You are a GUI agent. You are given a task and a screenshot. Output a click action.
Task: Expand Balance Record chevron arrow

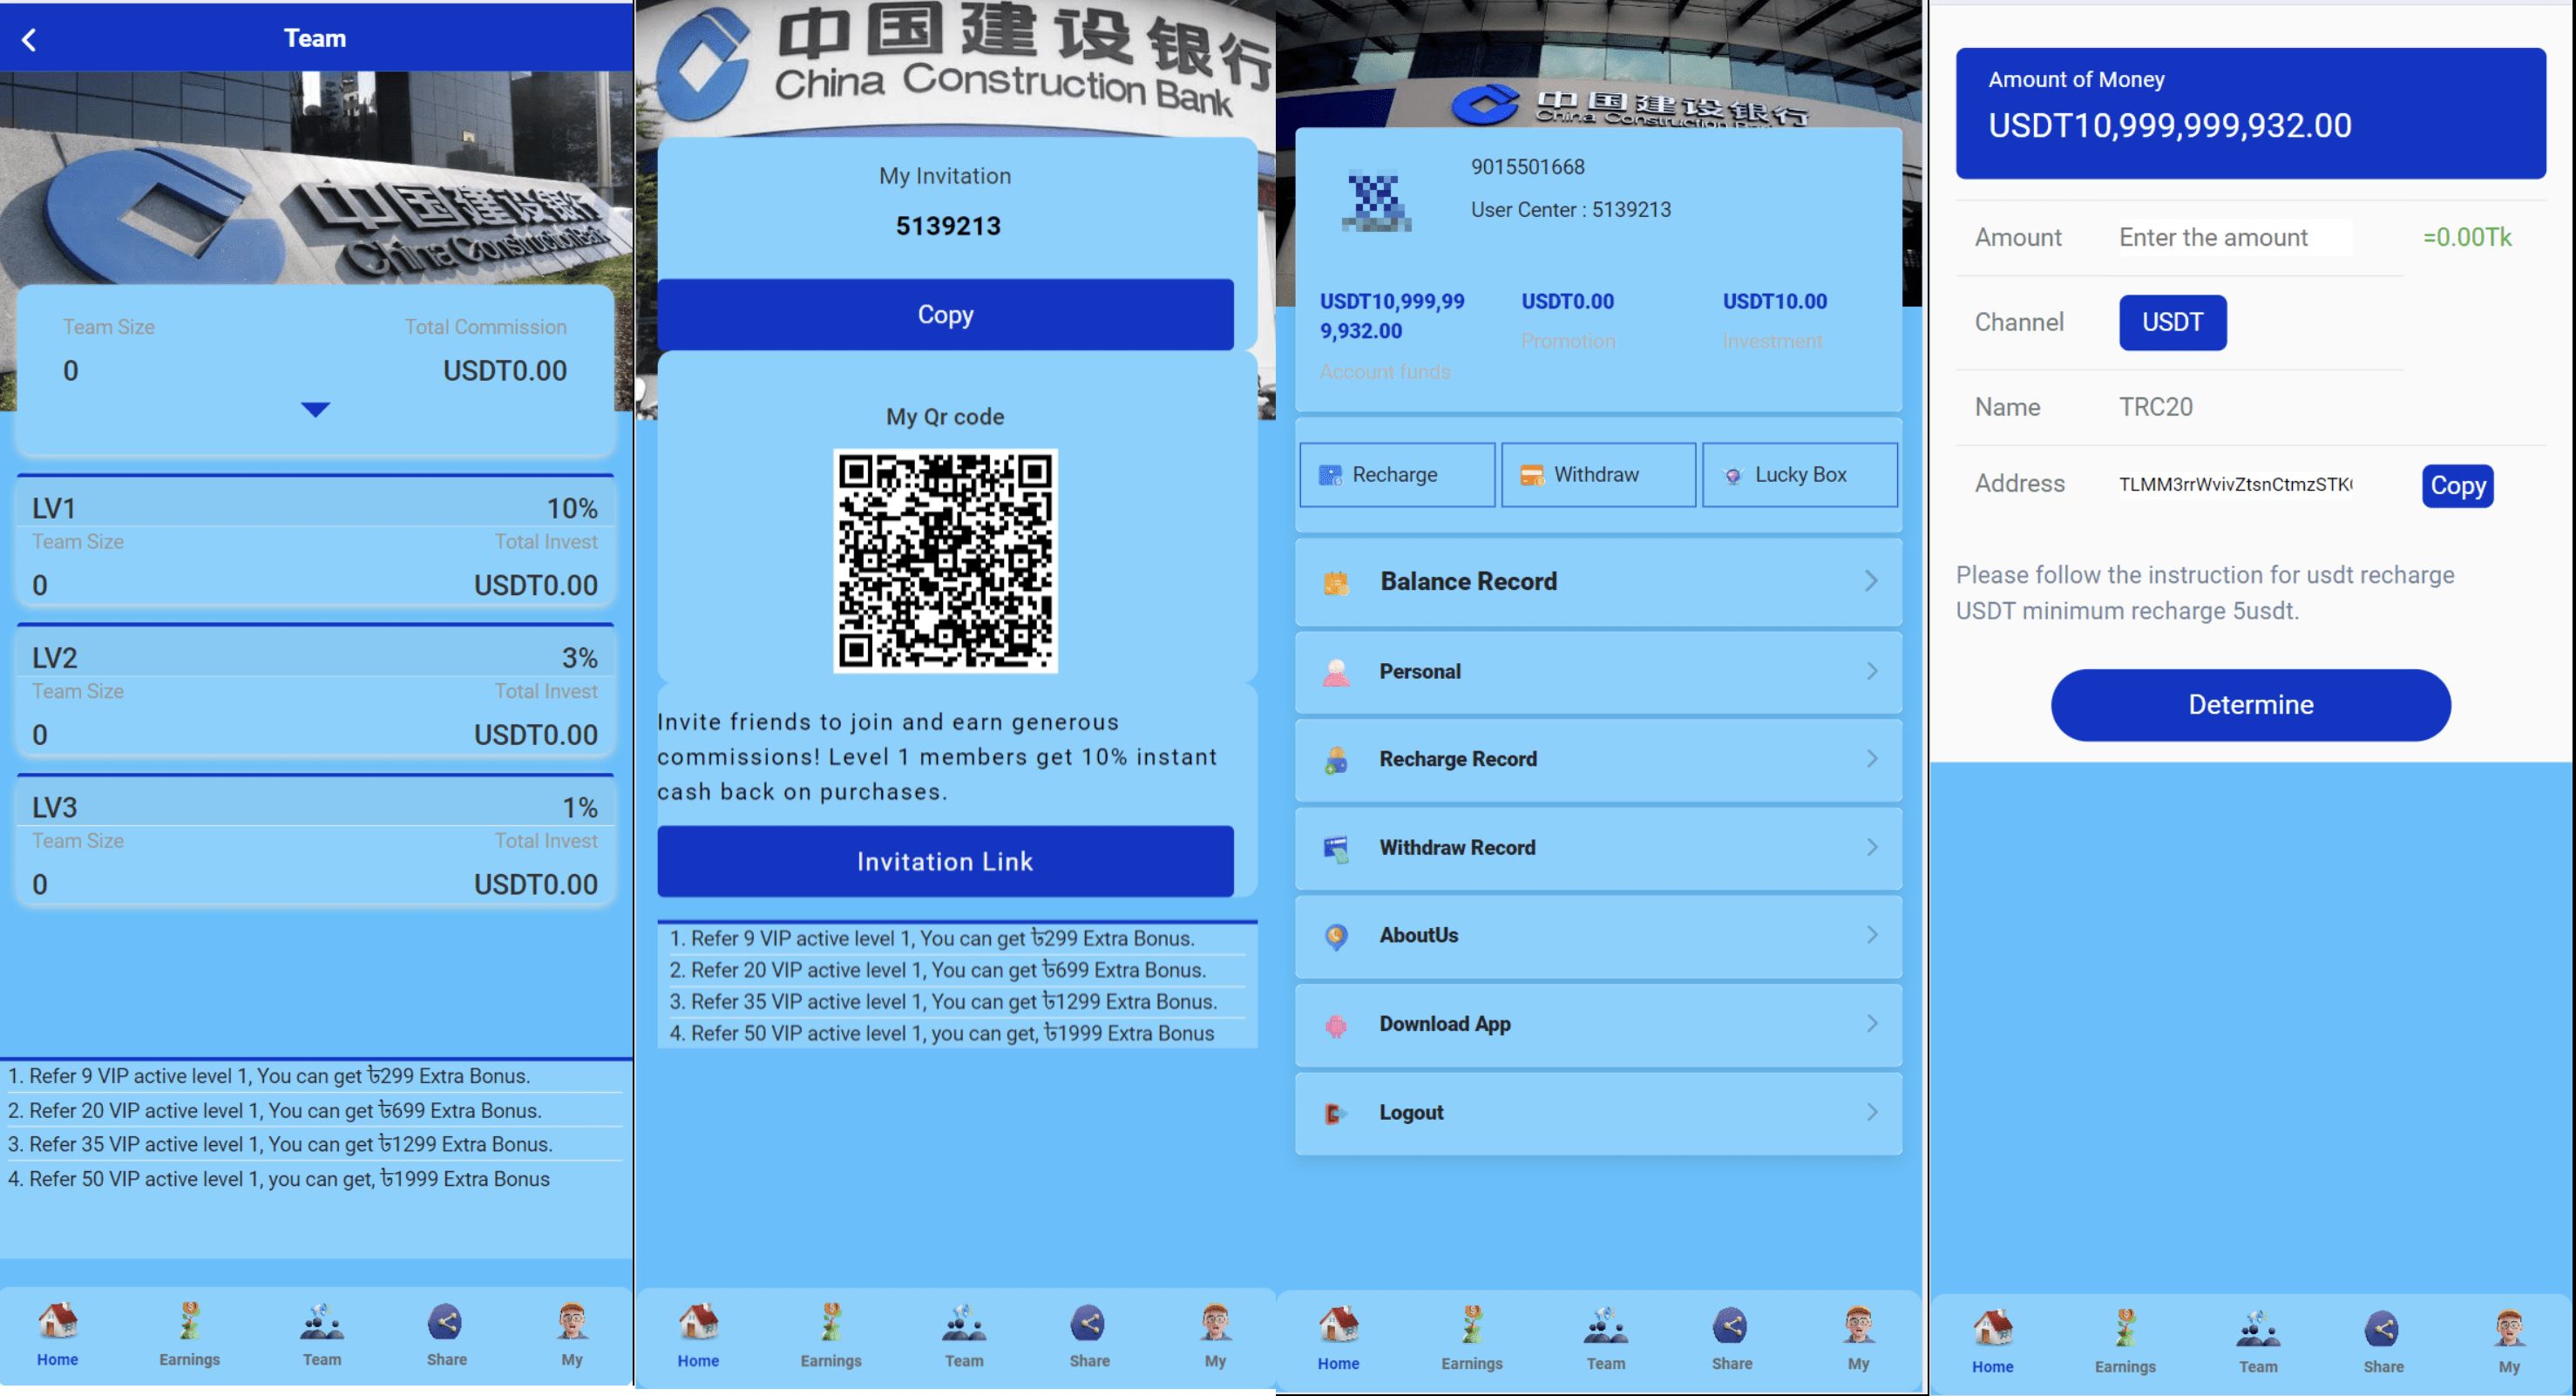1873,581
